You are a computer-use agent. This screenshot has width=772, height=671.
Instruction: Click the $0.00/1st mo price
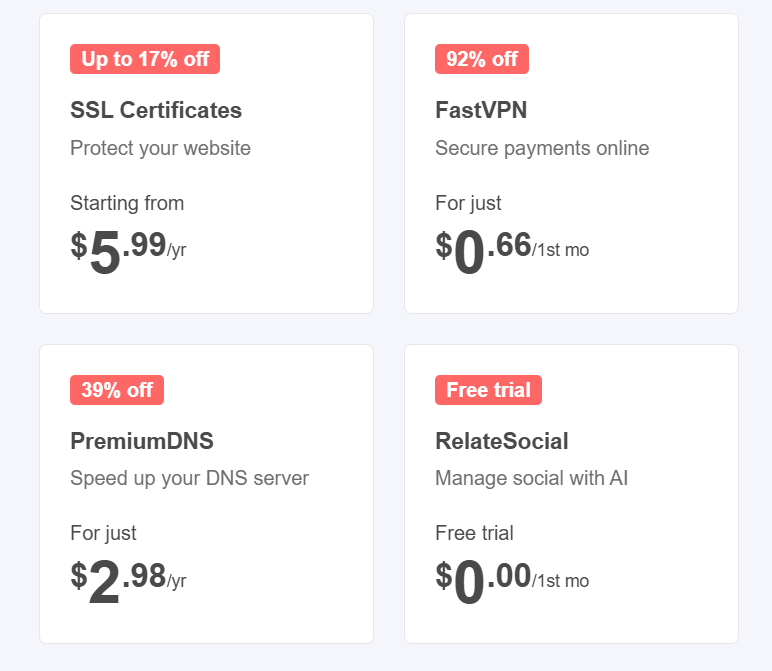512,582
